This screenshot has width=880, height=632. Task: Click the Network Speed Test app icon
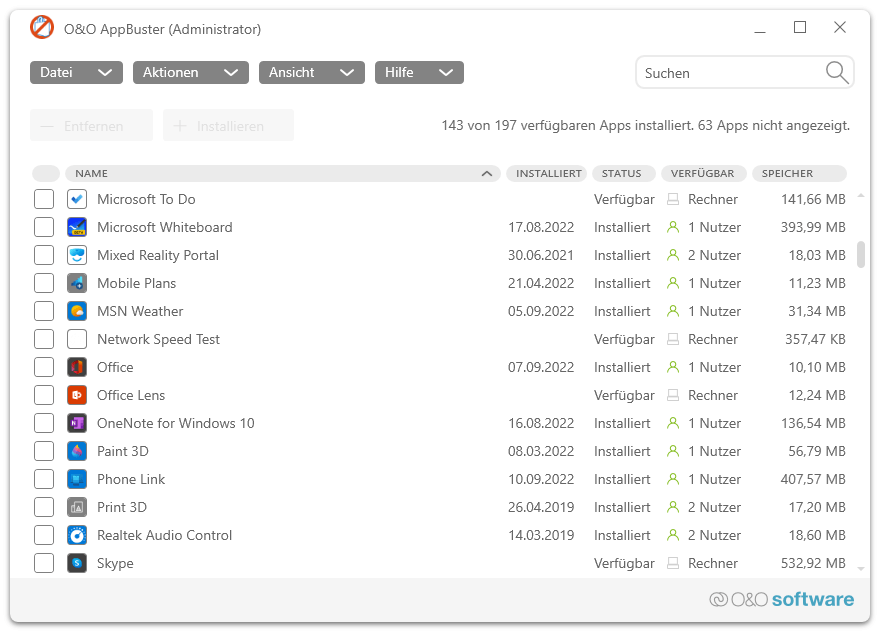[x=77, y=340]
